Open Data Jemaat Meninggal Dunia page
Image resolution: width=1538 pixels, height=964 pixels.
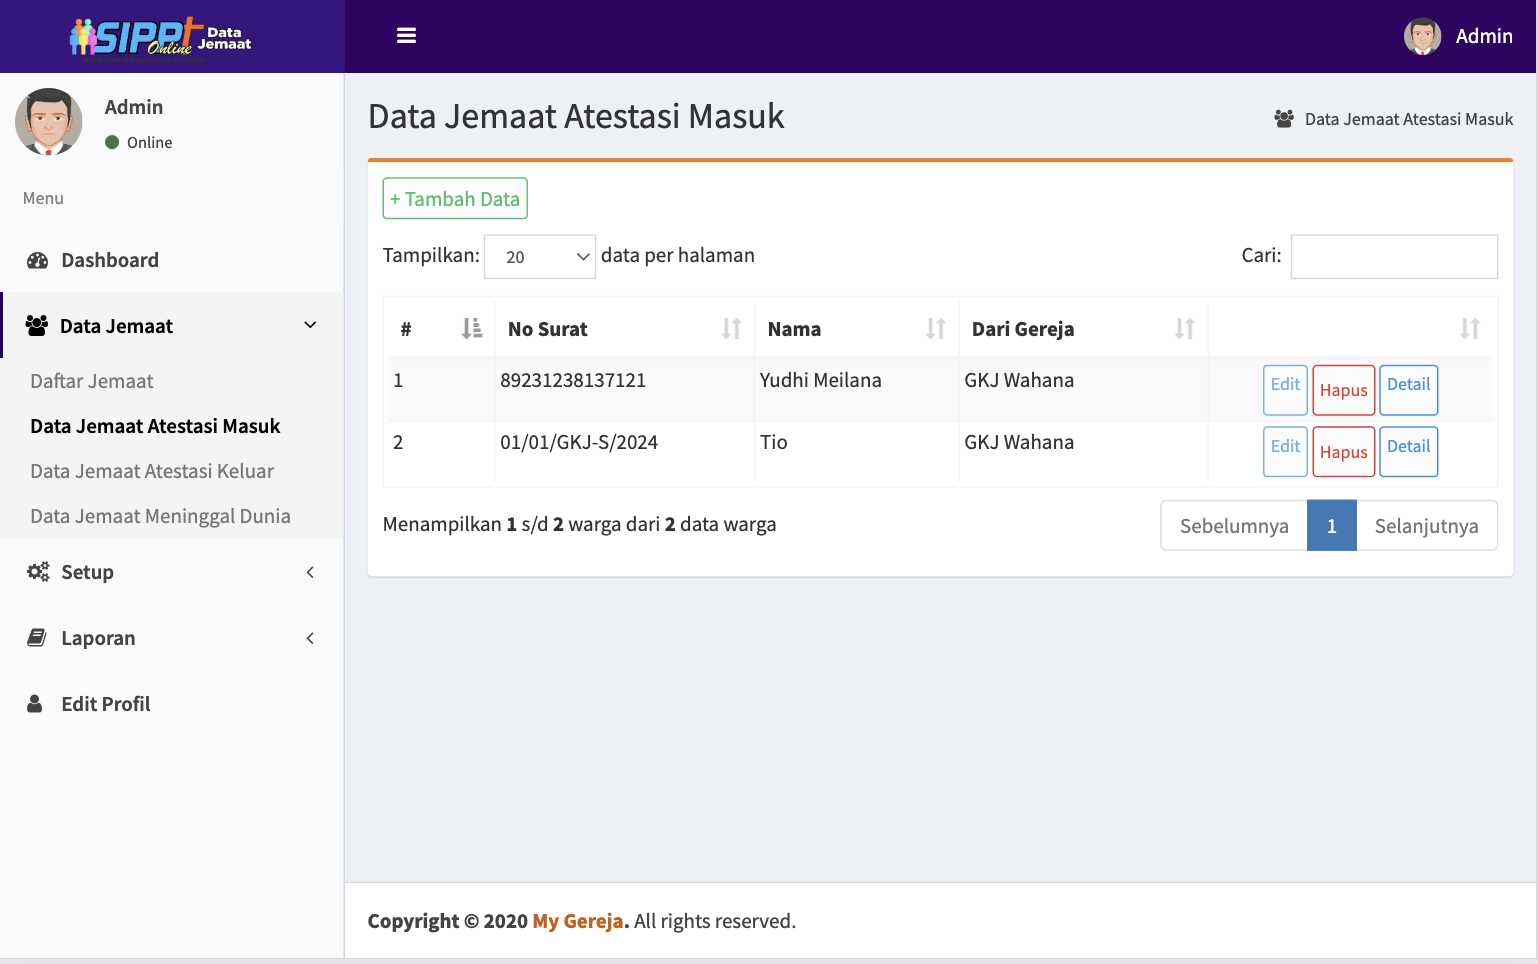[x=160, y=516]
